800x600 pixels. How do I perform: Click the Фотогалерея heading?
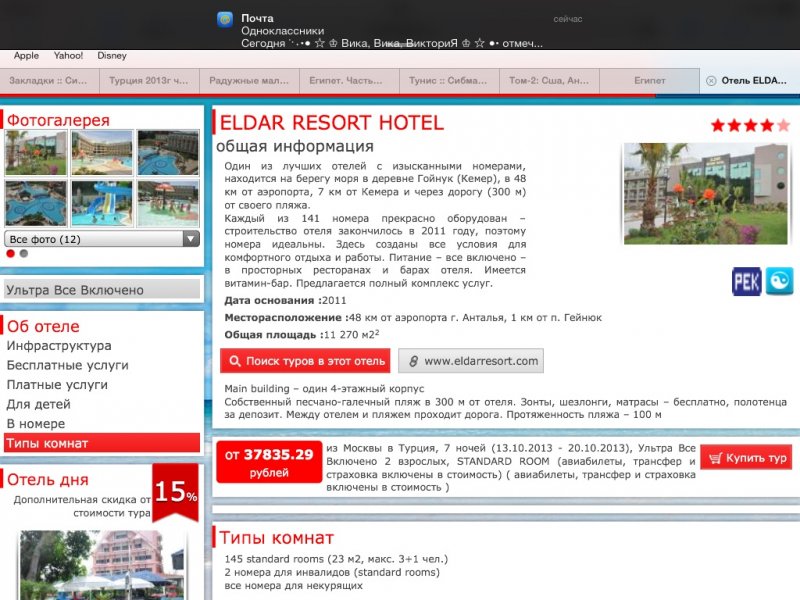click(x=58, y=120)
